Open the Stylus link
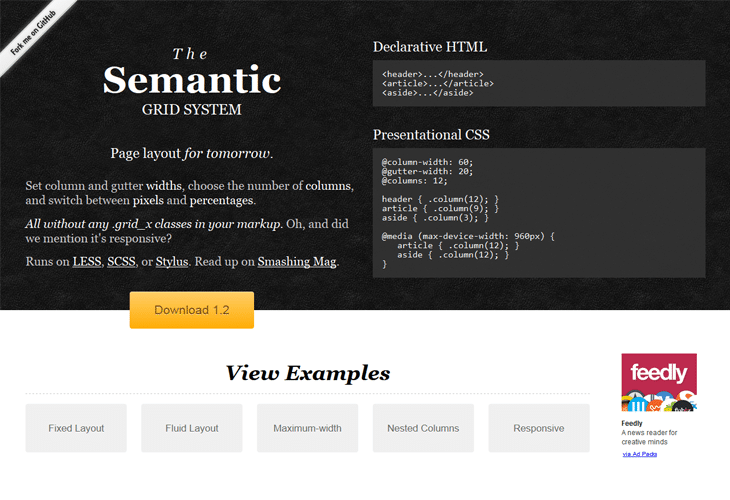 tap(172, 262)
